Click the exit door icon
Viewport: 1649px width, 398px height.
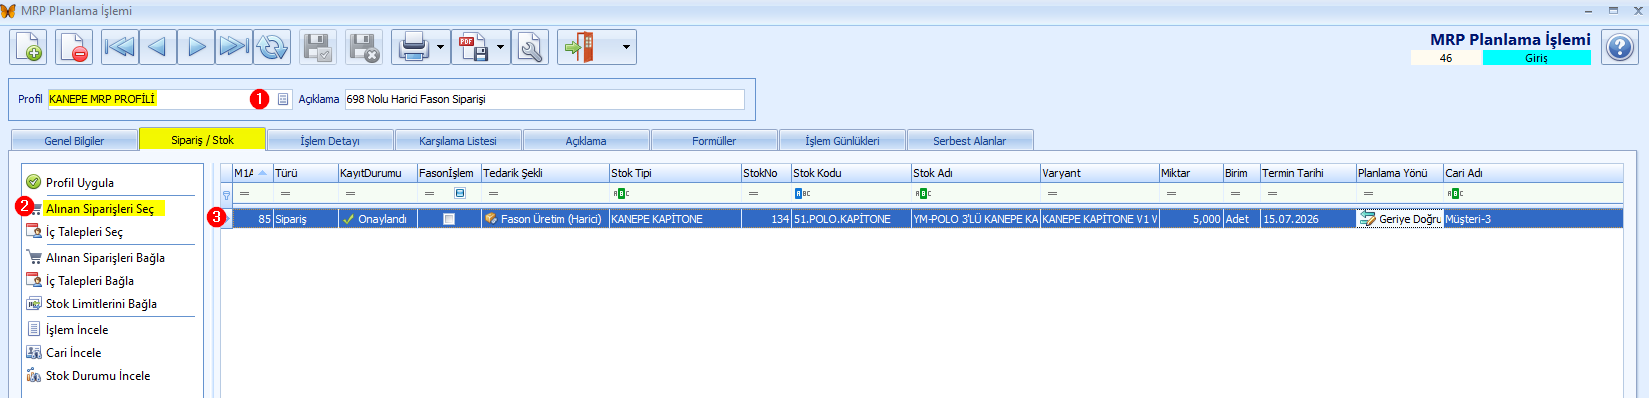[x=579, y=47]
